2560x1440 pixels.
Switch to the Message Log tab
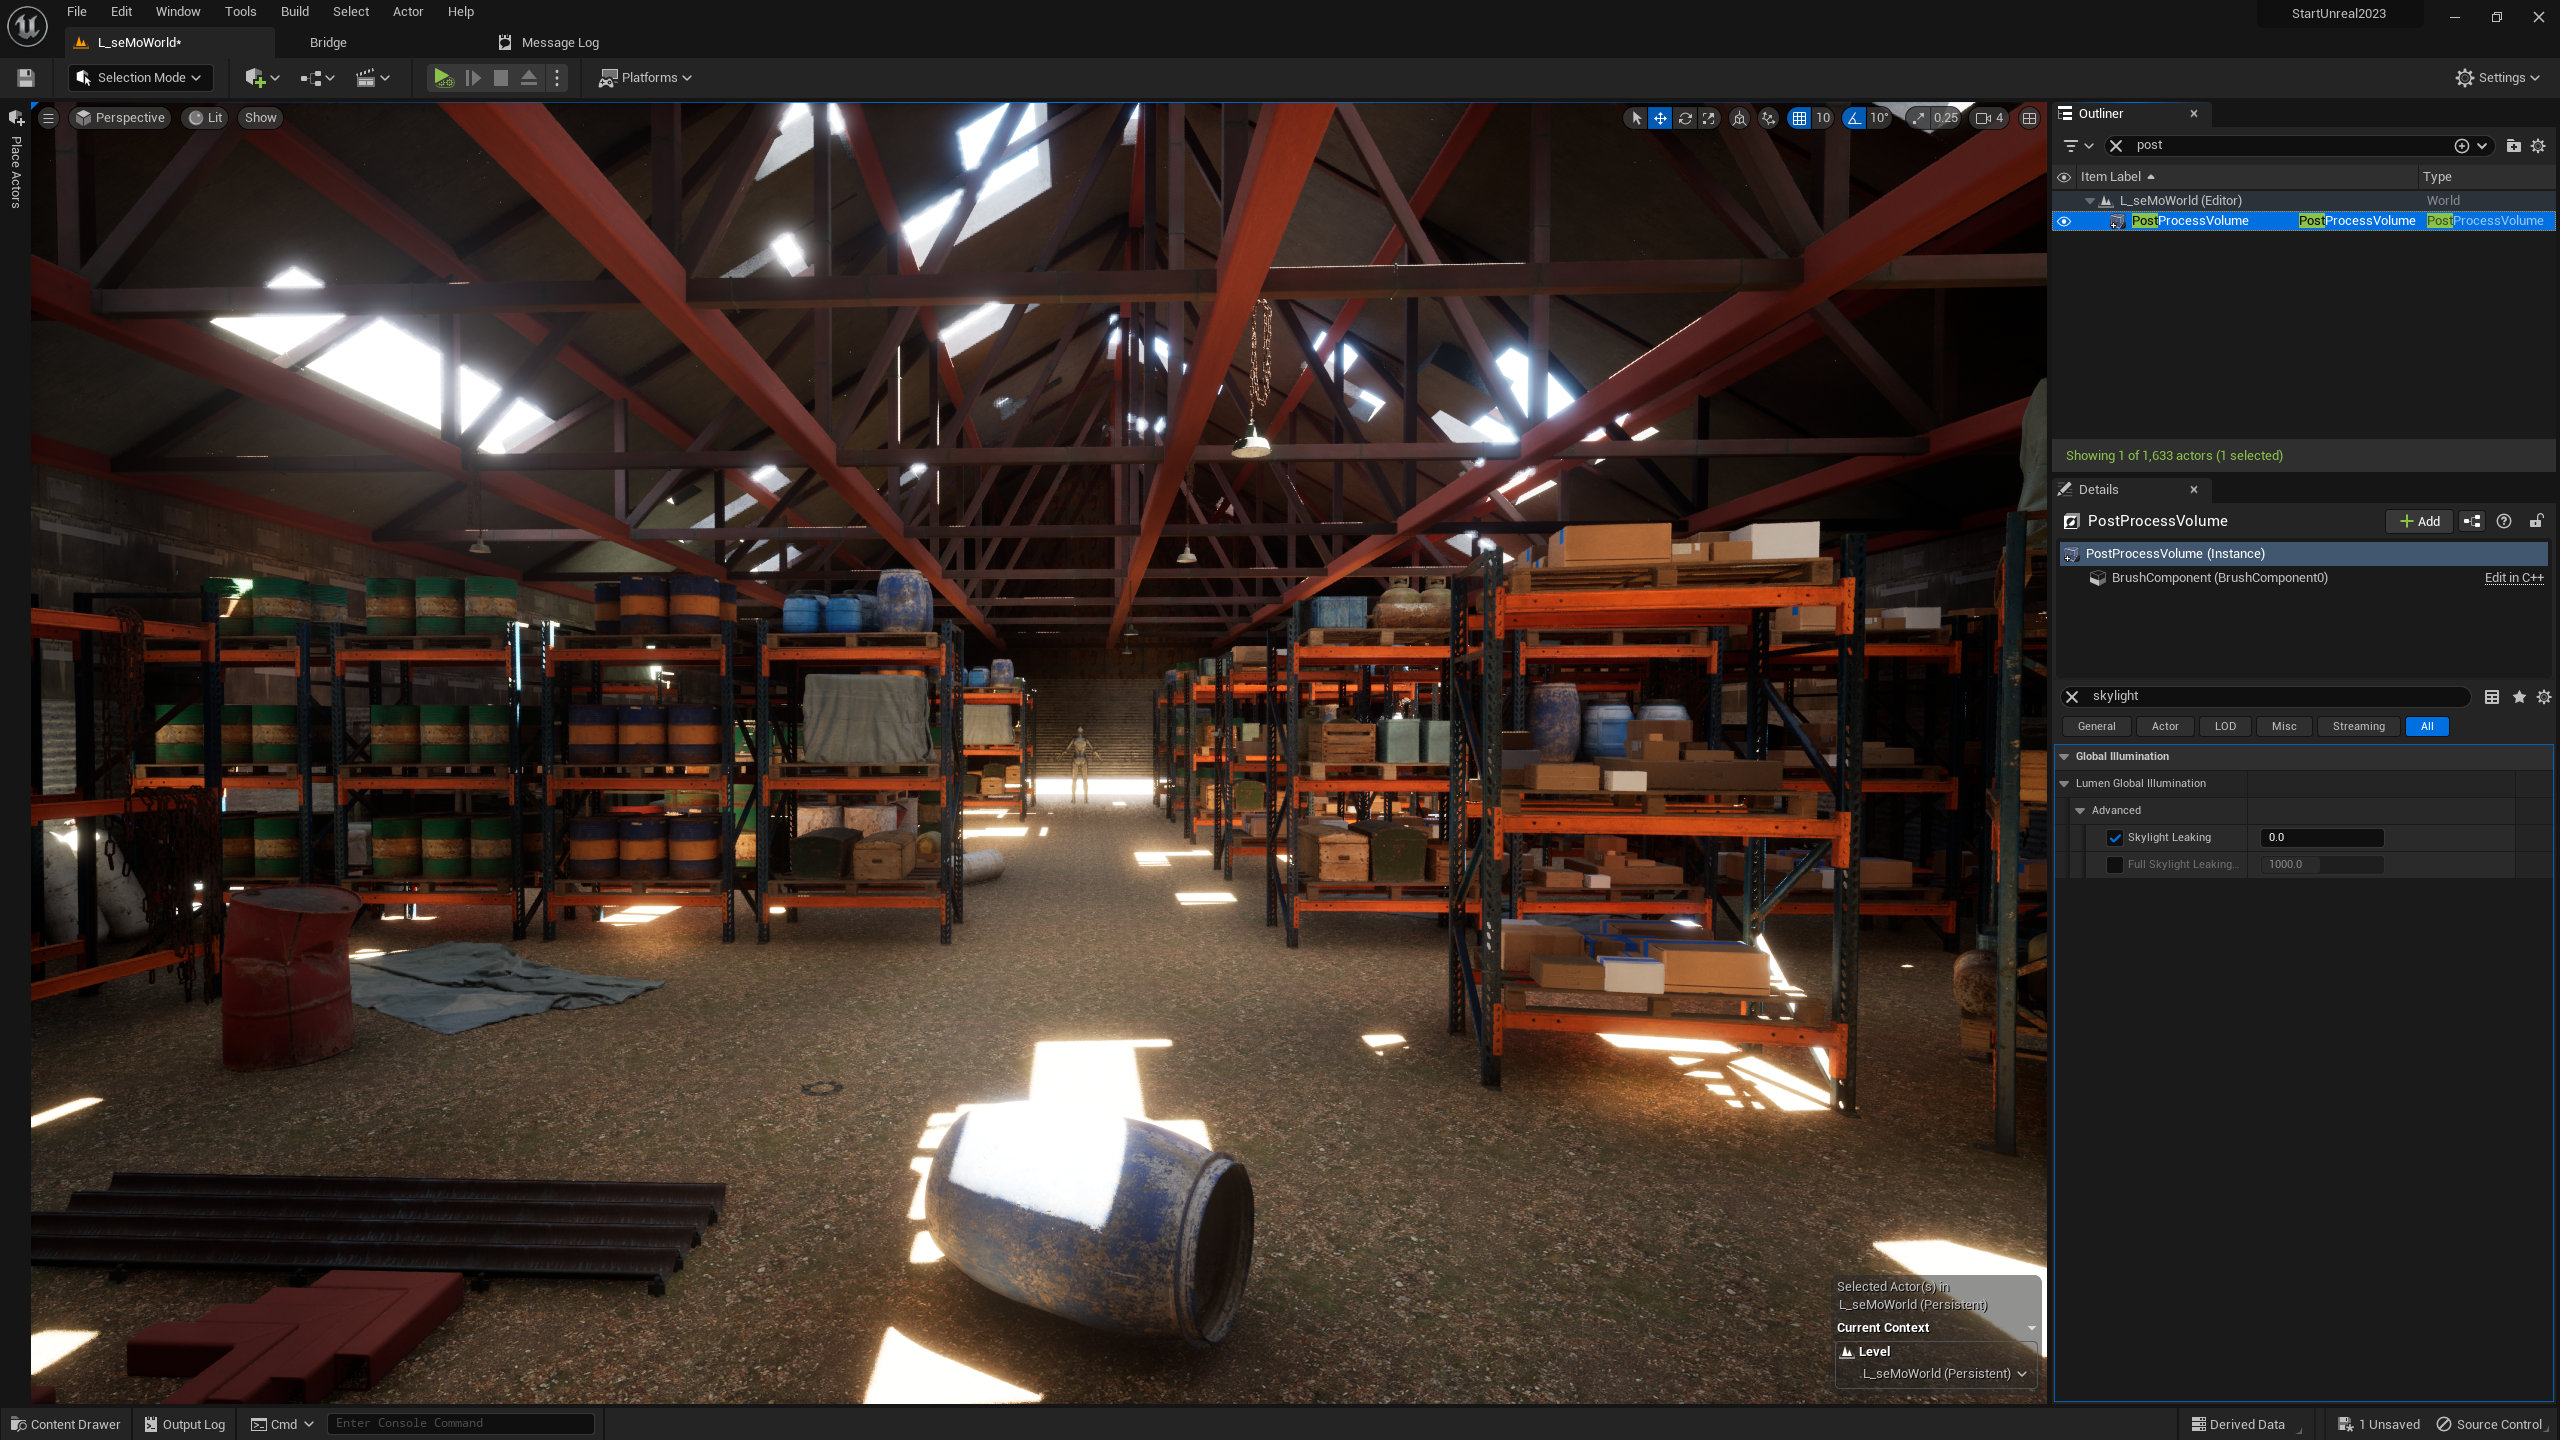[x=559, y=43]
